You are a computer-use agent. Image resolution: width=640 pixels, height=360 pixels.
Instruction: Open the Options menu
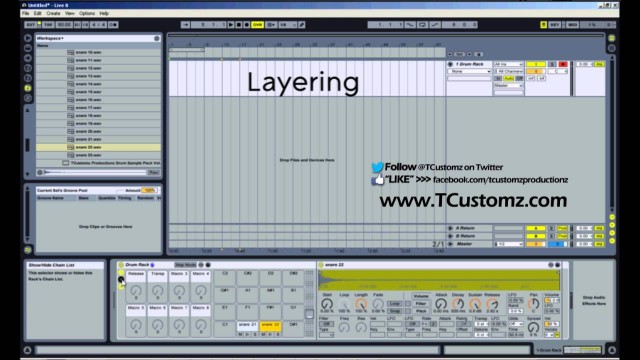click(87, 13)
